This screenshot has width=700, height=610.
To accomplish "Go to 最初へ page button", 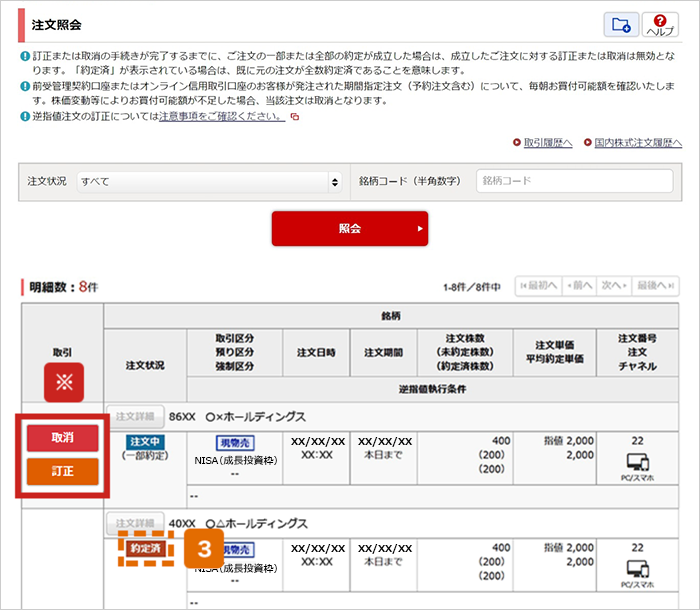I will [x=539, y=286].
